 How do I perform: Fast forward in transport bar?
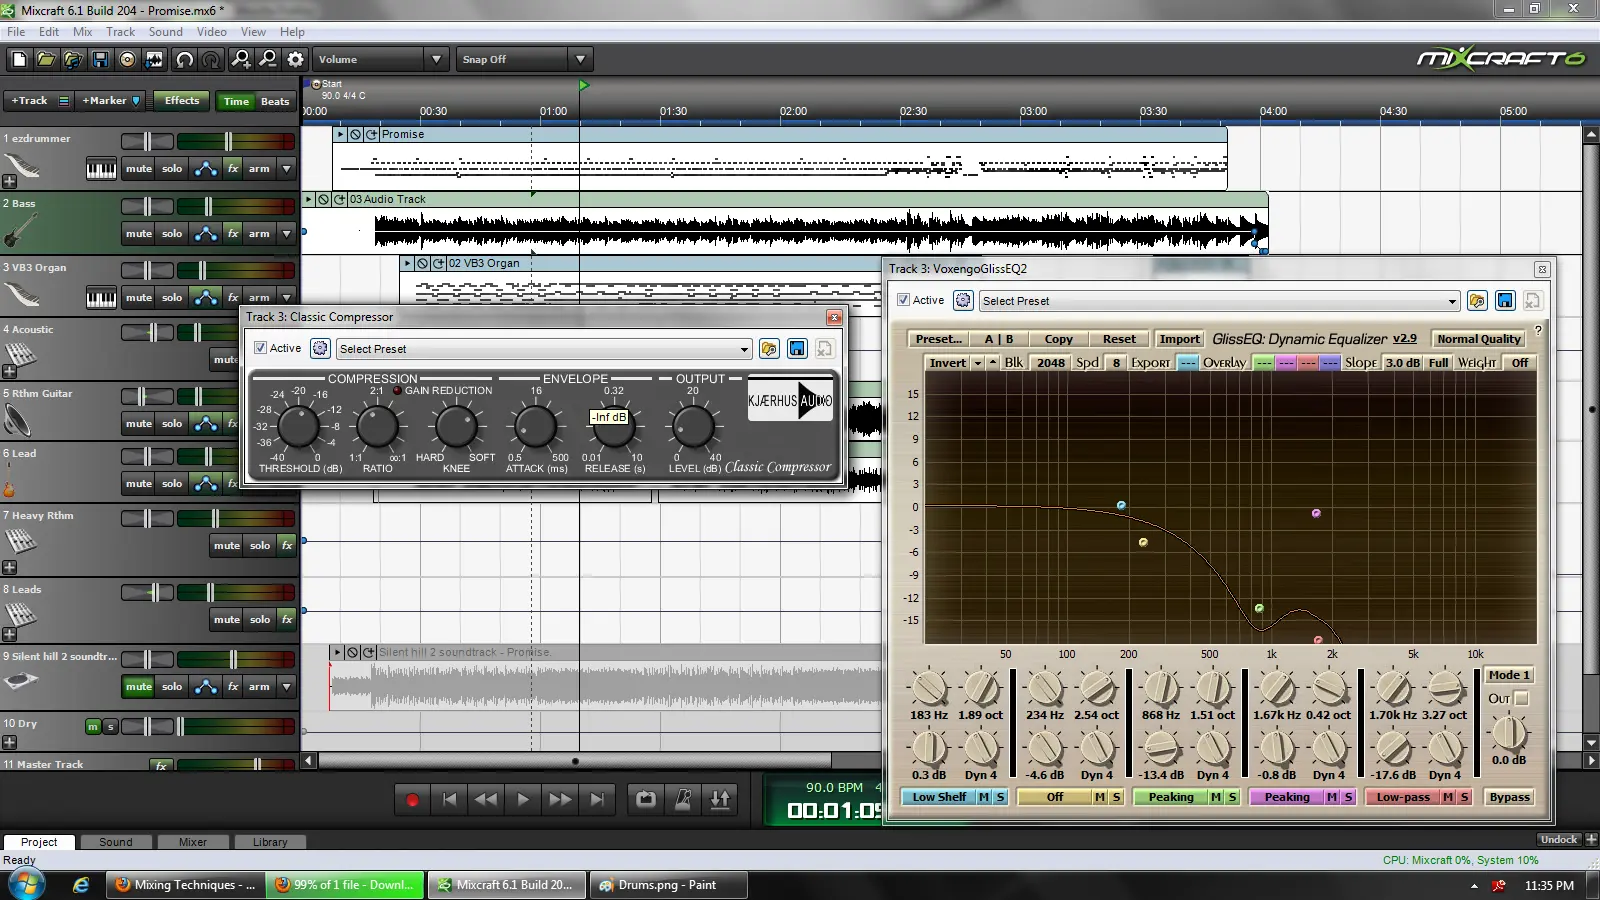coord(560,799)
